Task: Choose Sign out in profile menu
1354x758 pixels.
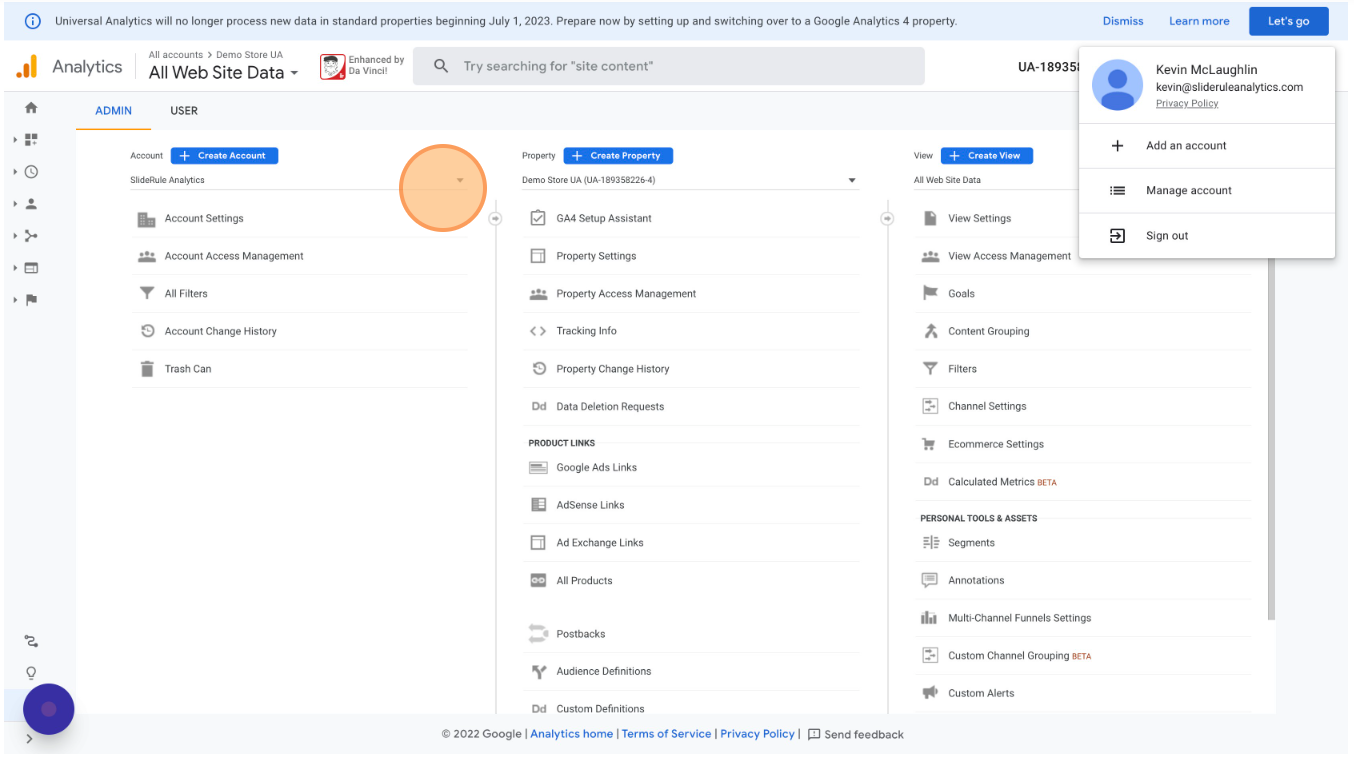Action: (1207, 236)
